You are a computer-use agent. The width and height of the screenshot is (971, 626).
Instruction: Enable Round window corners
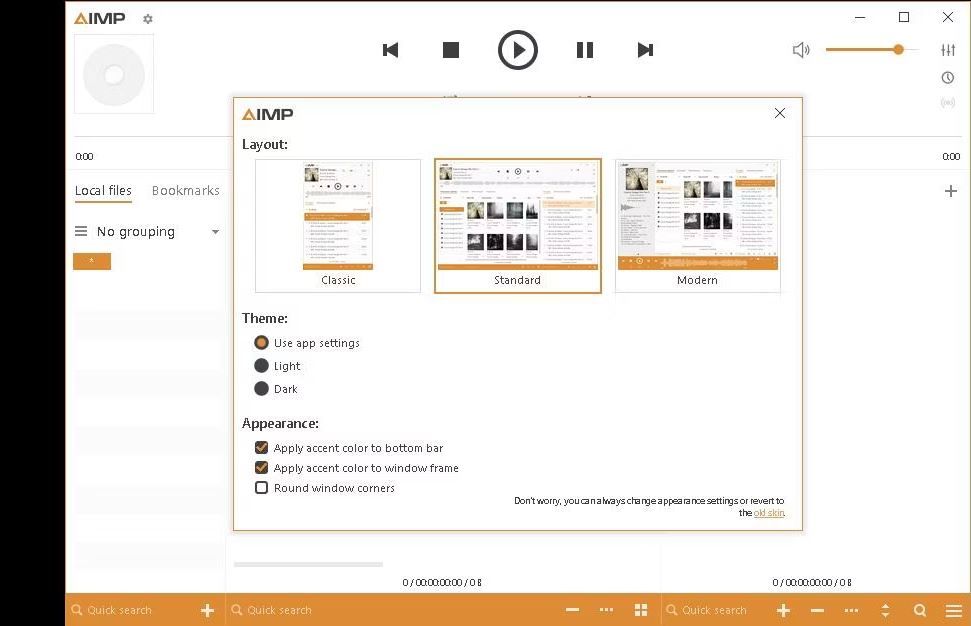[324, 488]
